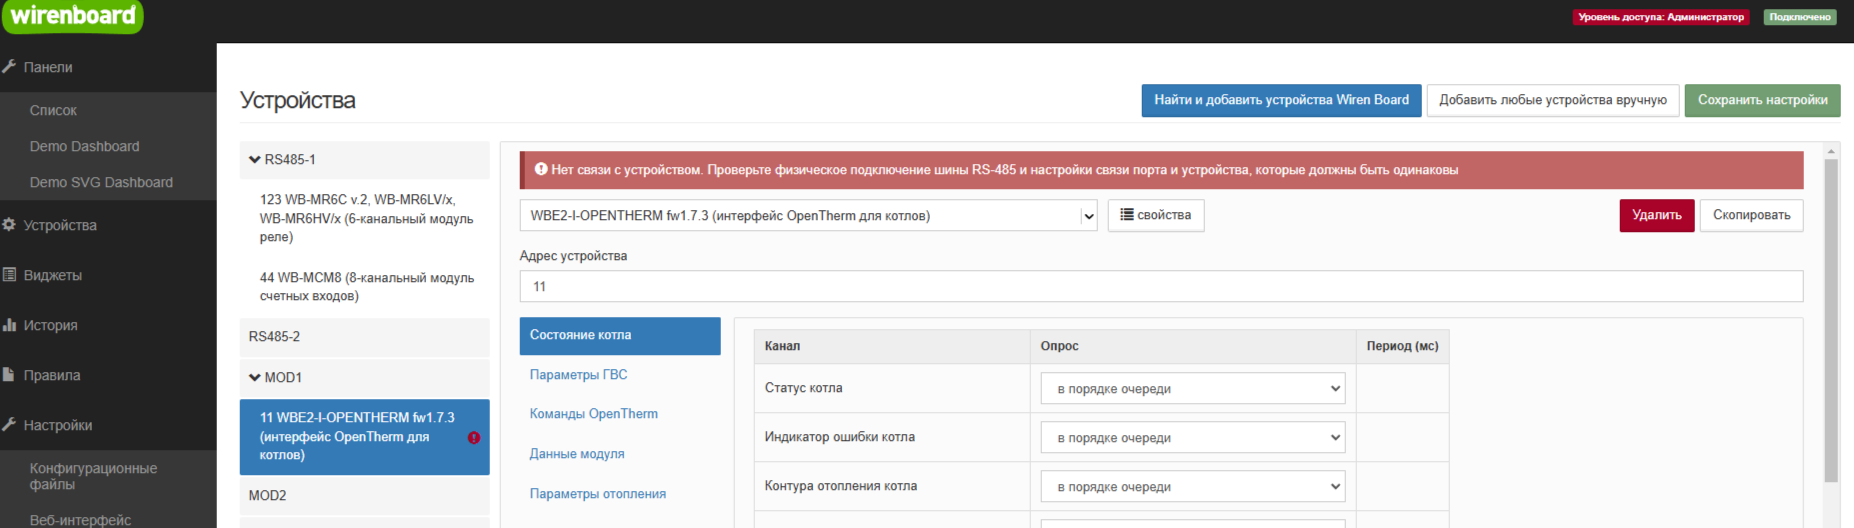Open polling dropdown for Контура отопления котла
Screen dimensions: 1854x528
tap(1193, 487)
